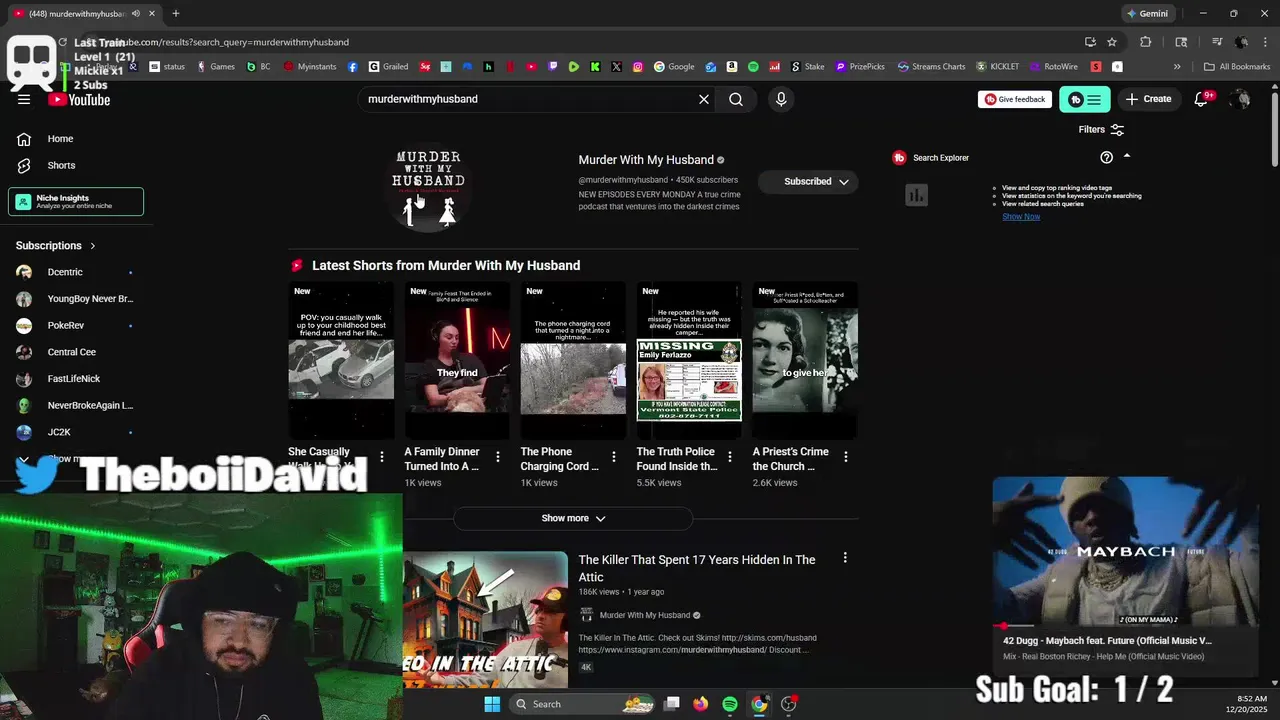Open the 'Games' bookmark

[216, 67]
